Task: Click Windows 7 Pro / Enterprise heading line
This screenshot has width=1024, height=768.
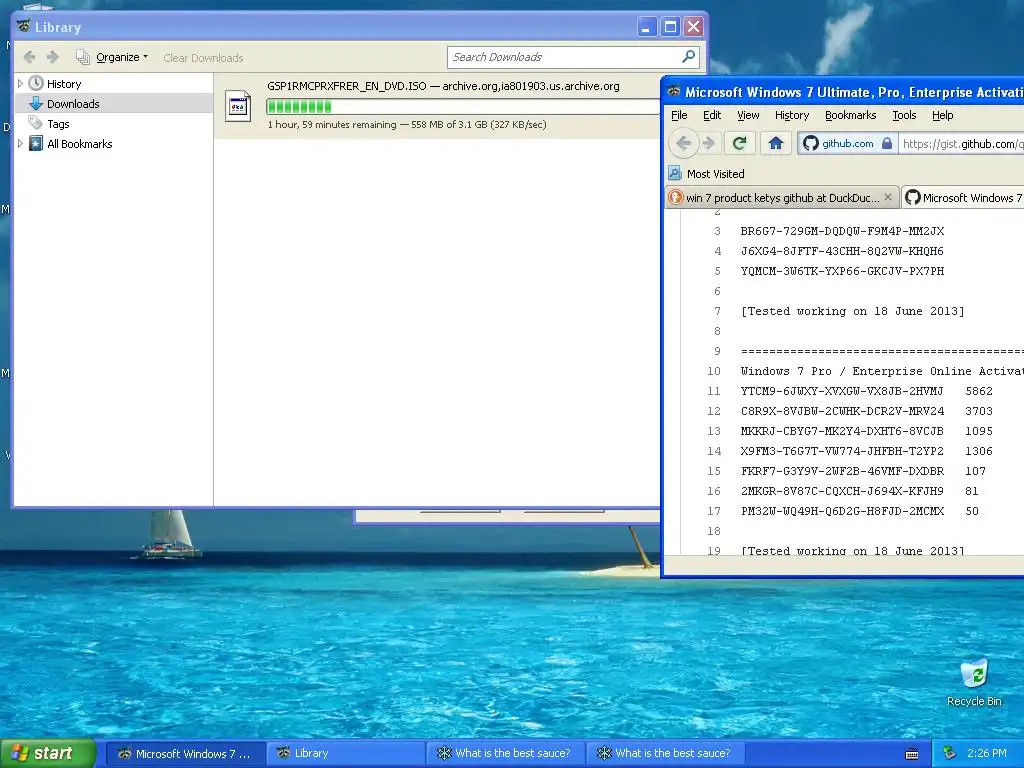Action: [882, 371]
